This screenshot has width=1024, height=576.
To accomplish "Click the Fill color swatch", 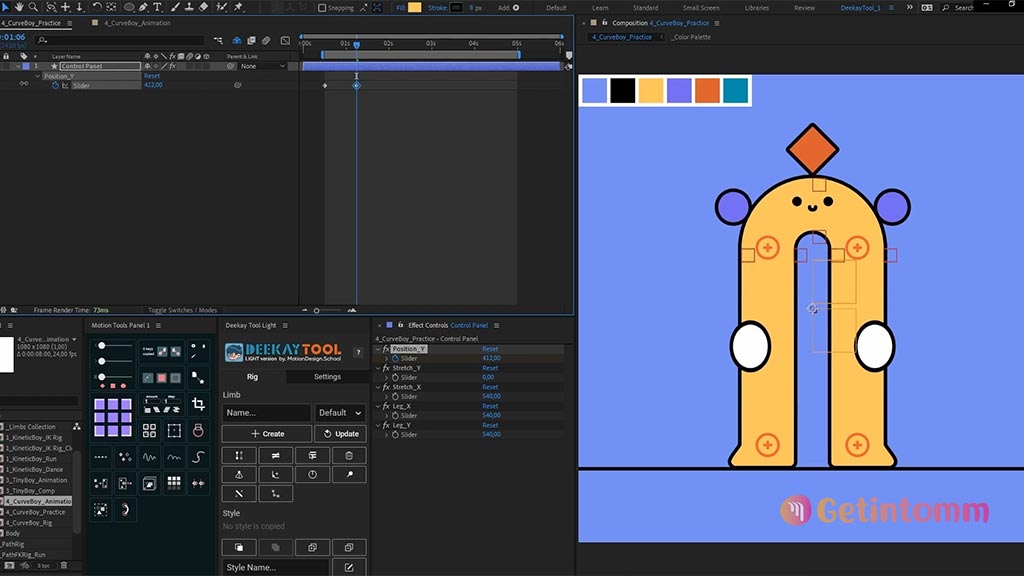I will coord(415,8).
